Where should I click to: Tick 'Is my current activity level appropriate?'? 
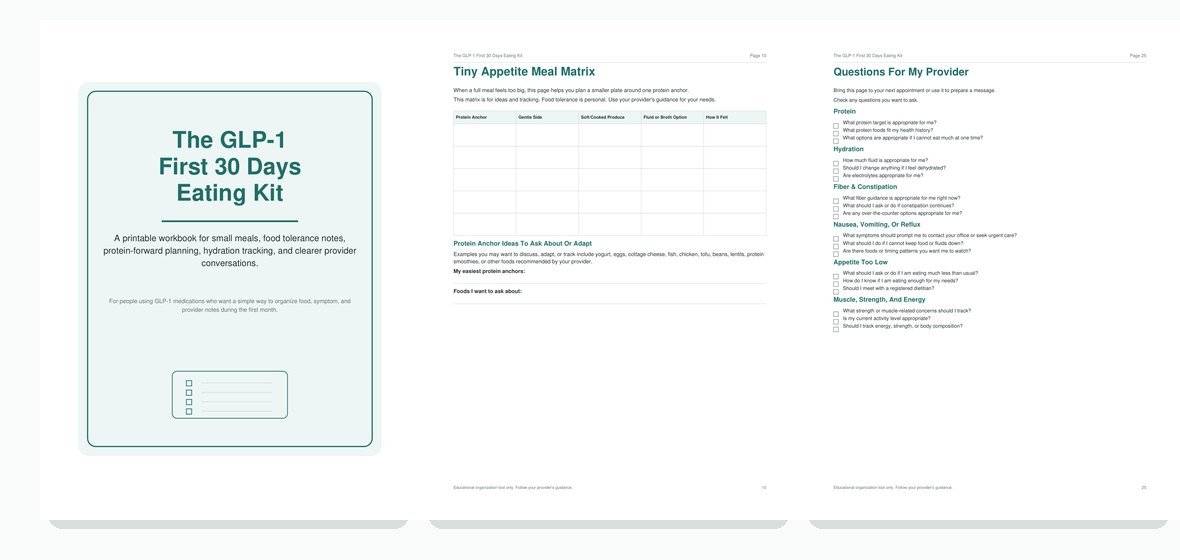(836, 321)
